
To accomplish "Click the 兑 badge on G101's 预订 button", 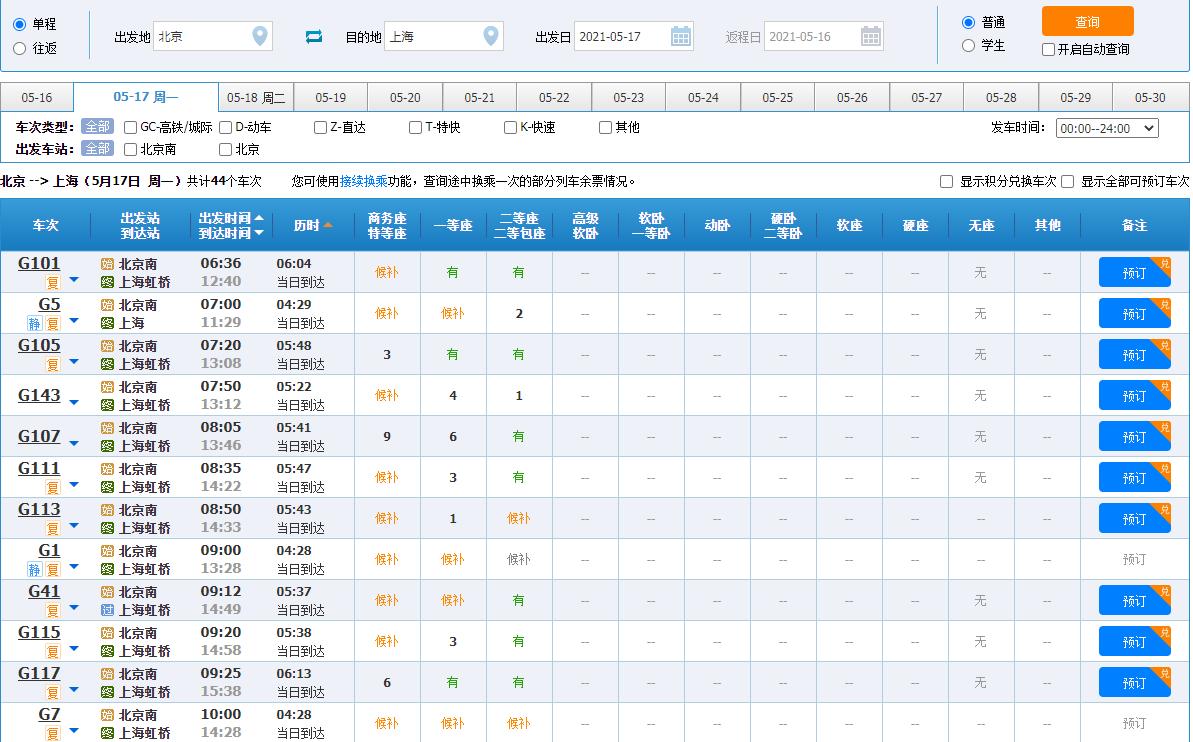I will (1162, 264).
